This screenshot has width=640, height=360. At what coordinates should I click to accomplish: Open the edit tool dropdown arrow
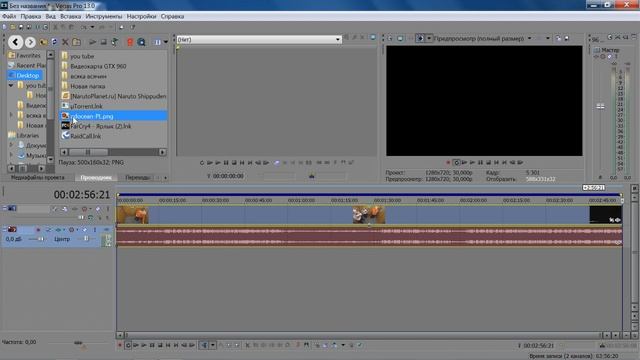click(213, 345)
